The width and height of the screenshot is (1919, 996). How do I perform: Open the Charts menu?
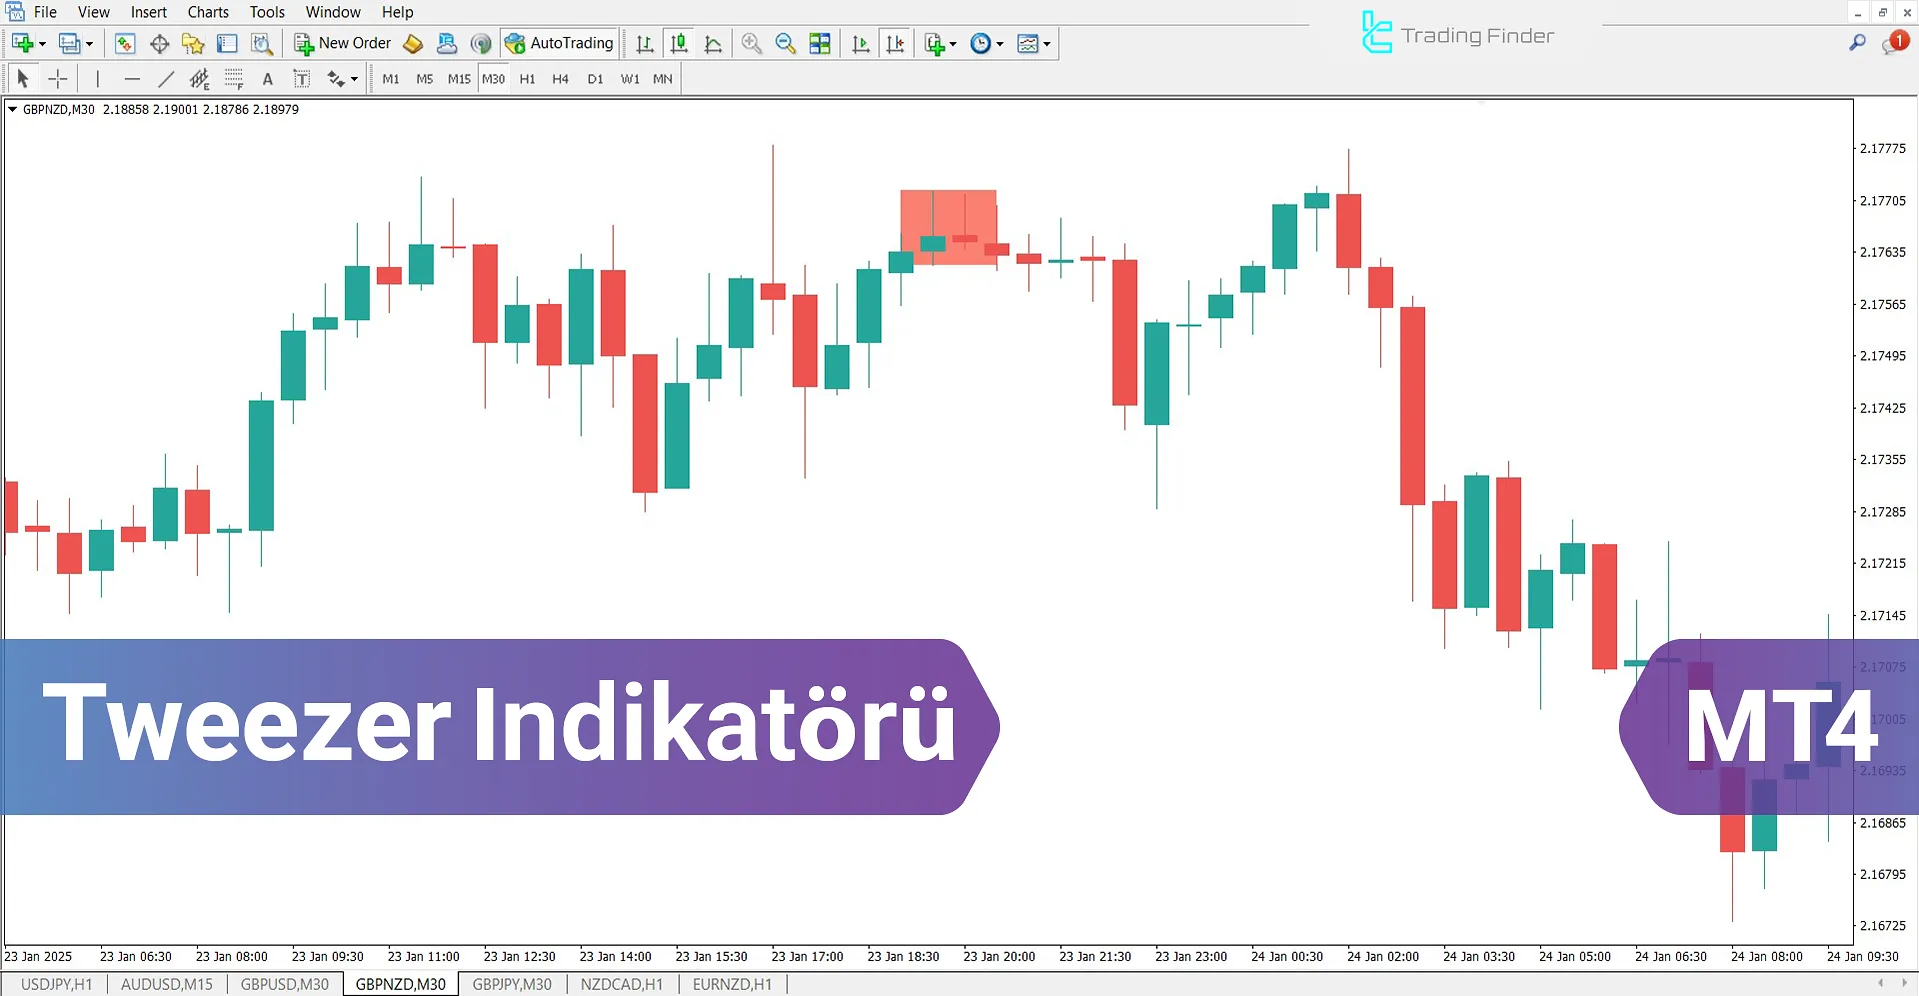coord(207,12)
